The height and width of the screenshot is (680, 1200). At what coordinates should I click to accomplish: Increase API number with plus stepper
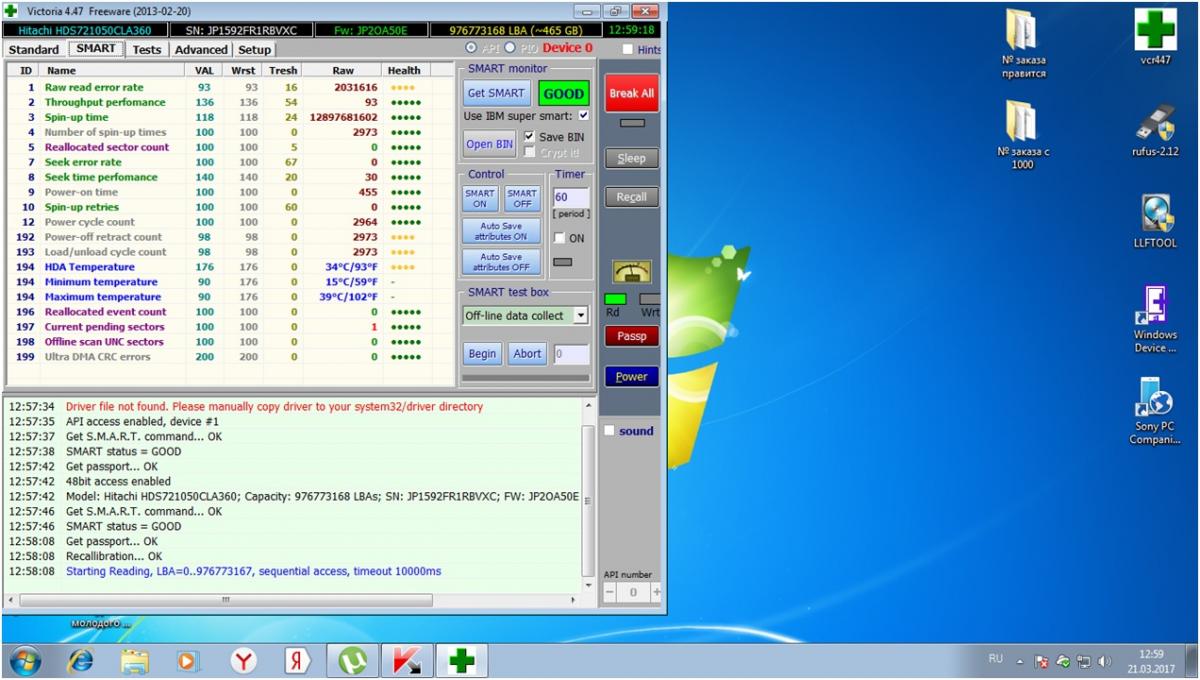[656, 593]
